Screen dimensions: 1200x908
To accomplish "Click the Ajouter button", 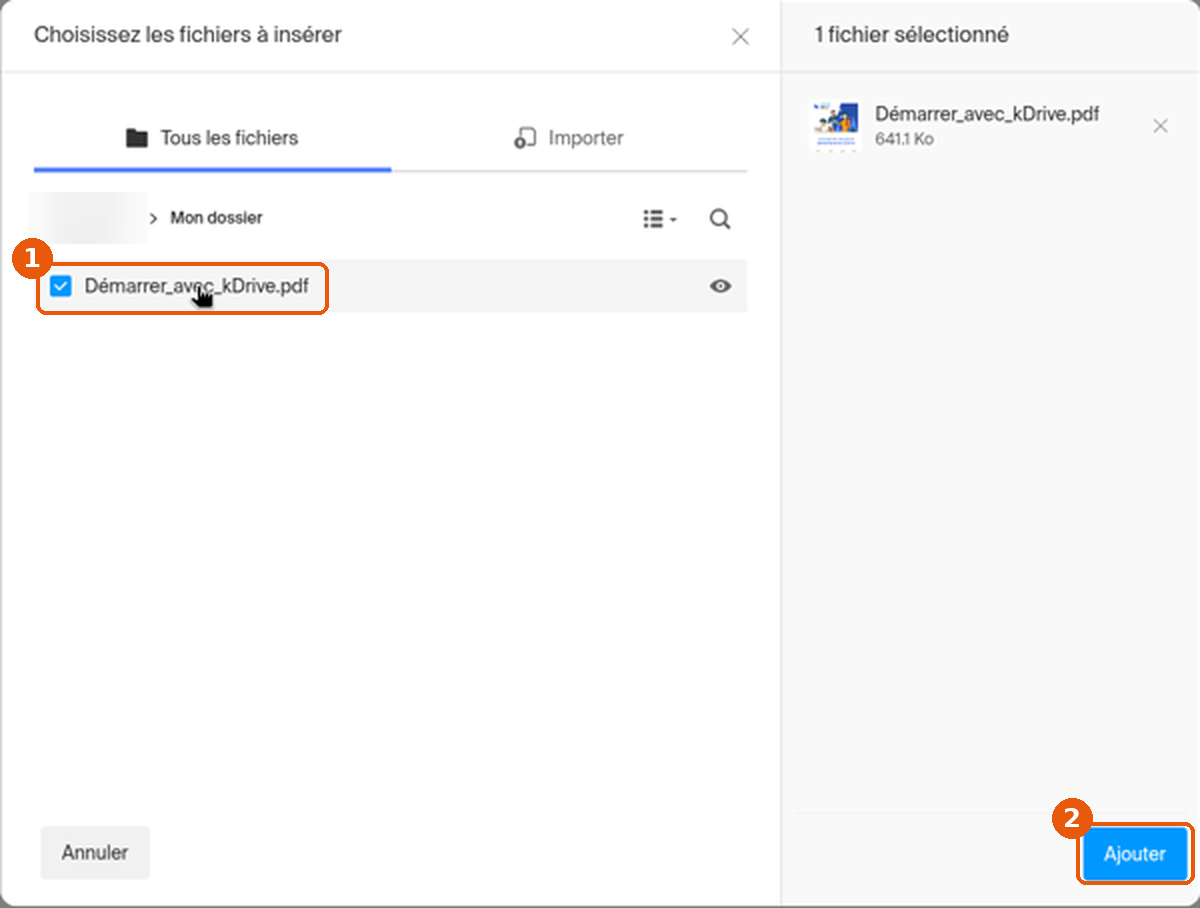I will pos(1135,854).
